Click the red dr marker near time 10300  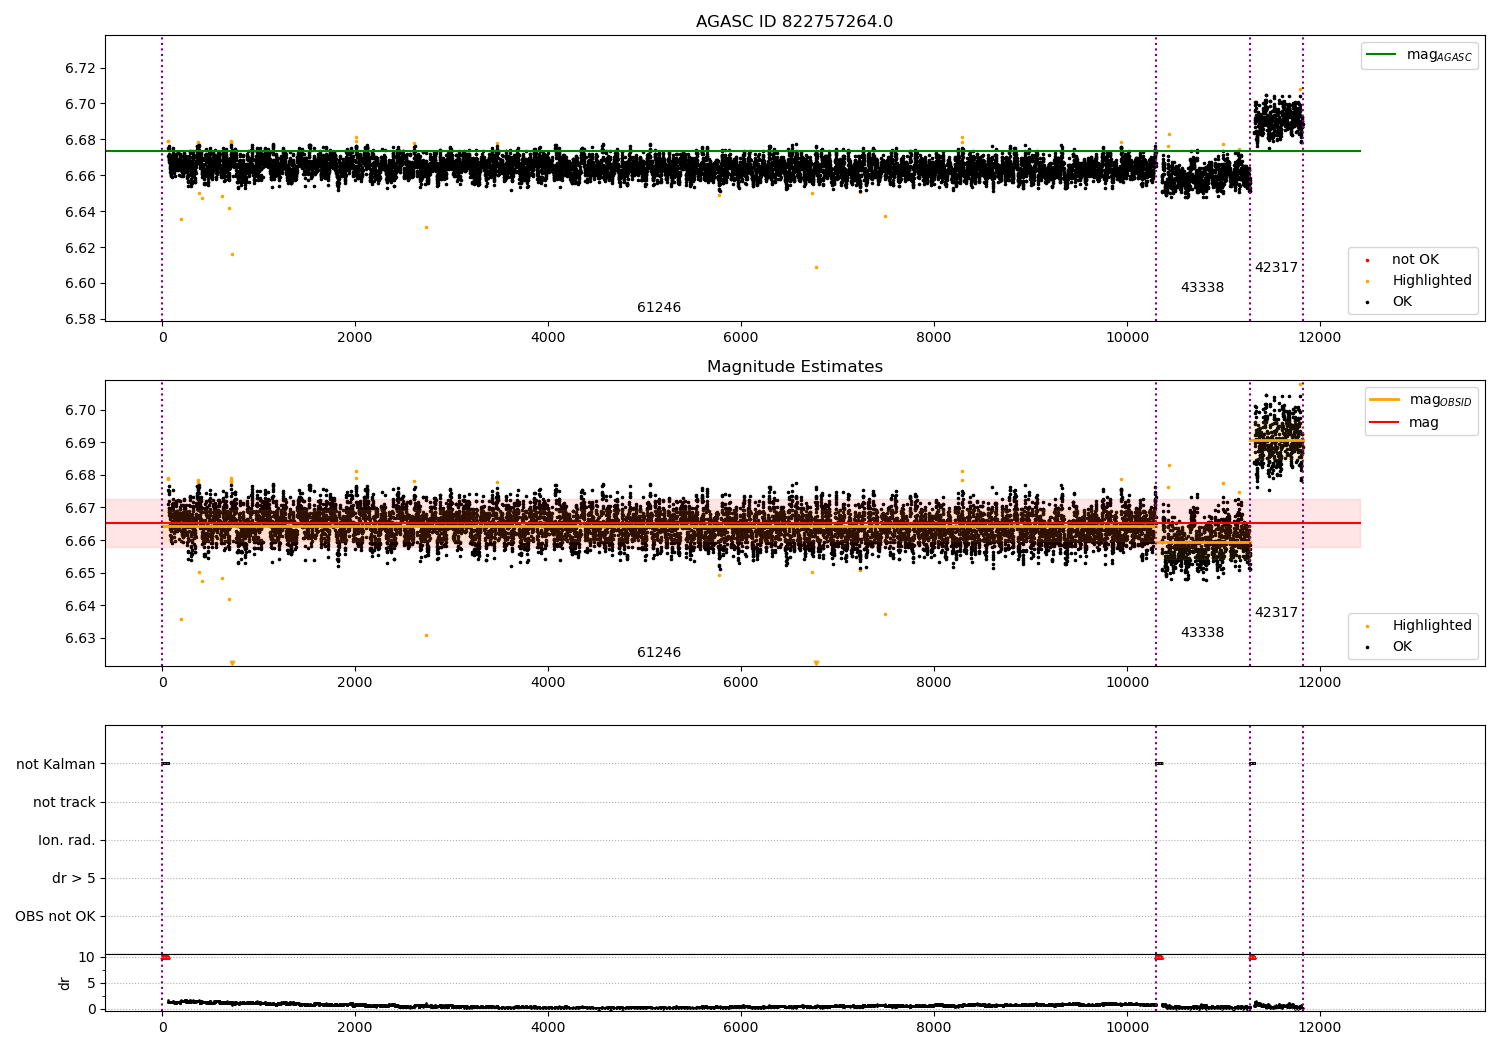point(1159,957)
